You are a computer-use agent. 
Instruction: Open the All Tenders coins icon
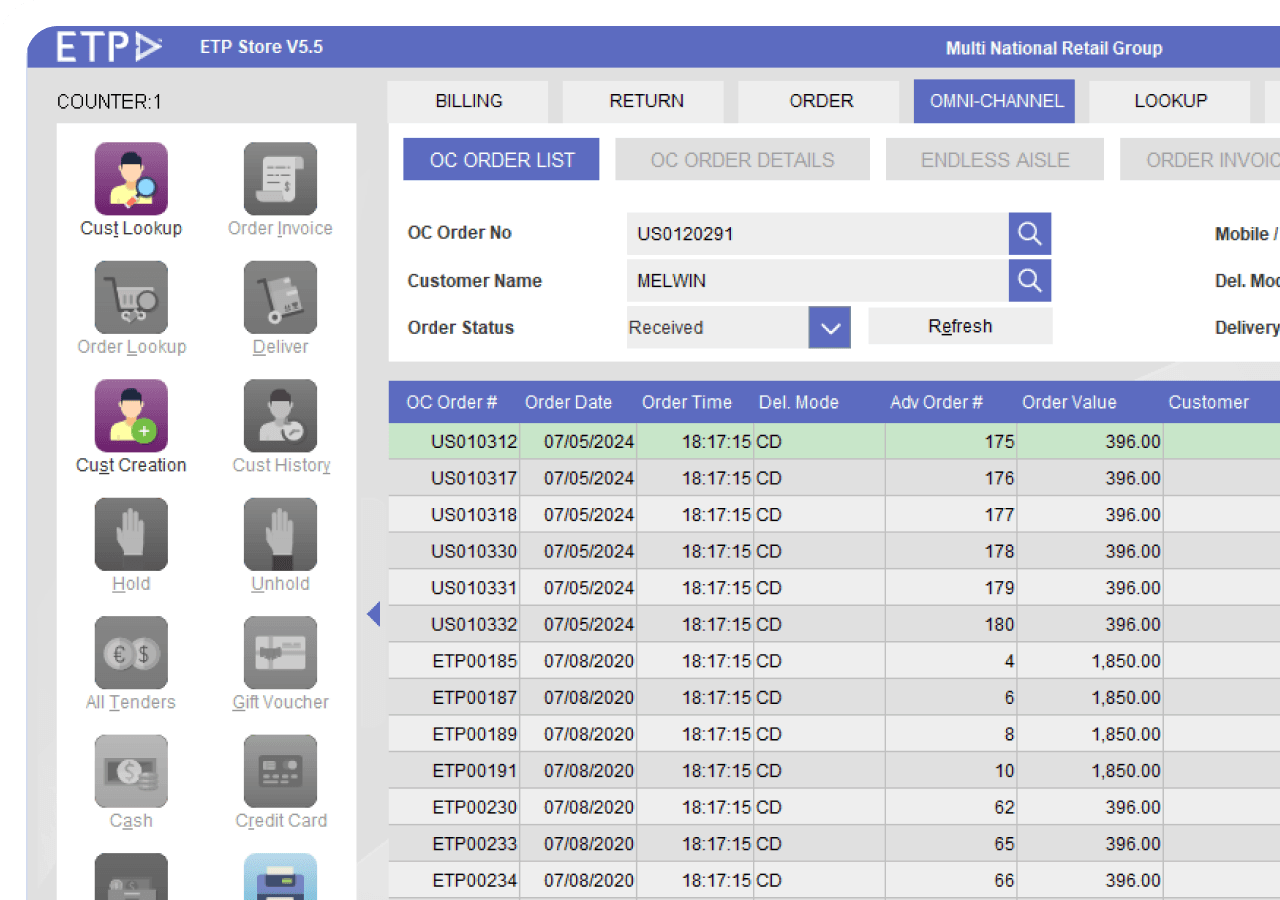coord(131,653)
